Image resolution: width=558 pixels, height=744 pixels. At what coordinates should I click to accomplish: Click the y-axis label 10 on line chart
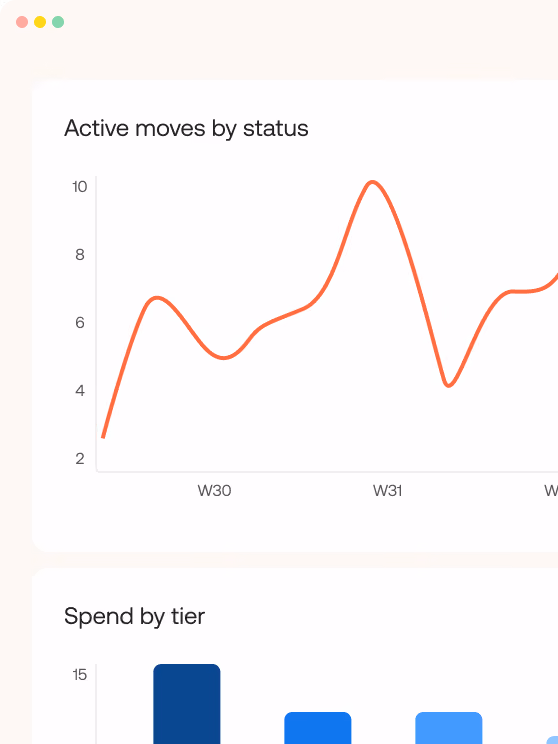pos(80,187)
